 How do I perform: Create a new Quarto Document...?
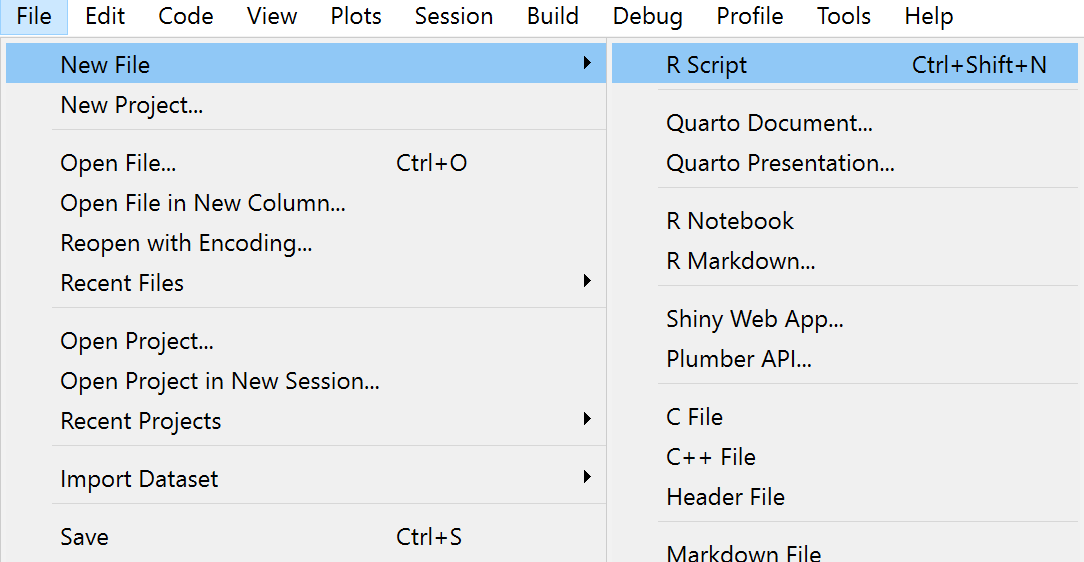pyautogui.click(x=845, y=123)
